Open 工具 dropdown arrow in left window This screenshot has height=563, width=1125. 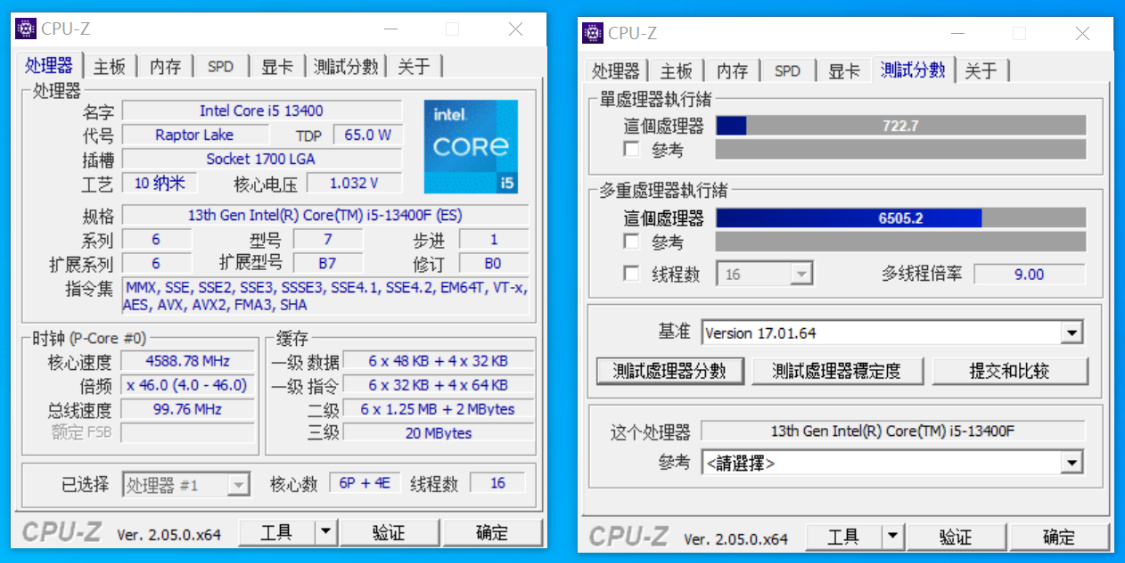point(326,532)
